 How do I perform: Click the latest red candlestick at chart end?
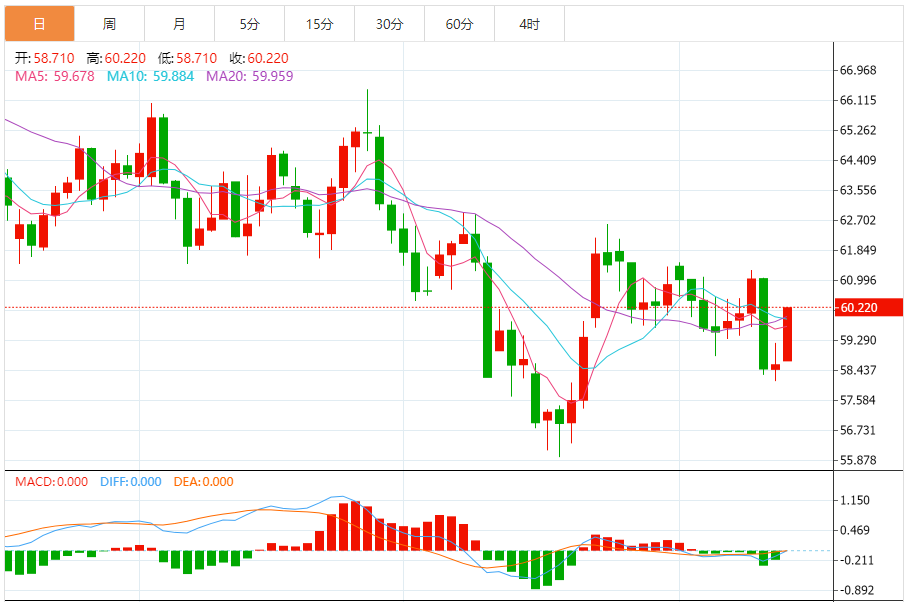pyautogui.click(x=788, y=334)
